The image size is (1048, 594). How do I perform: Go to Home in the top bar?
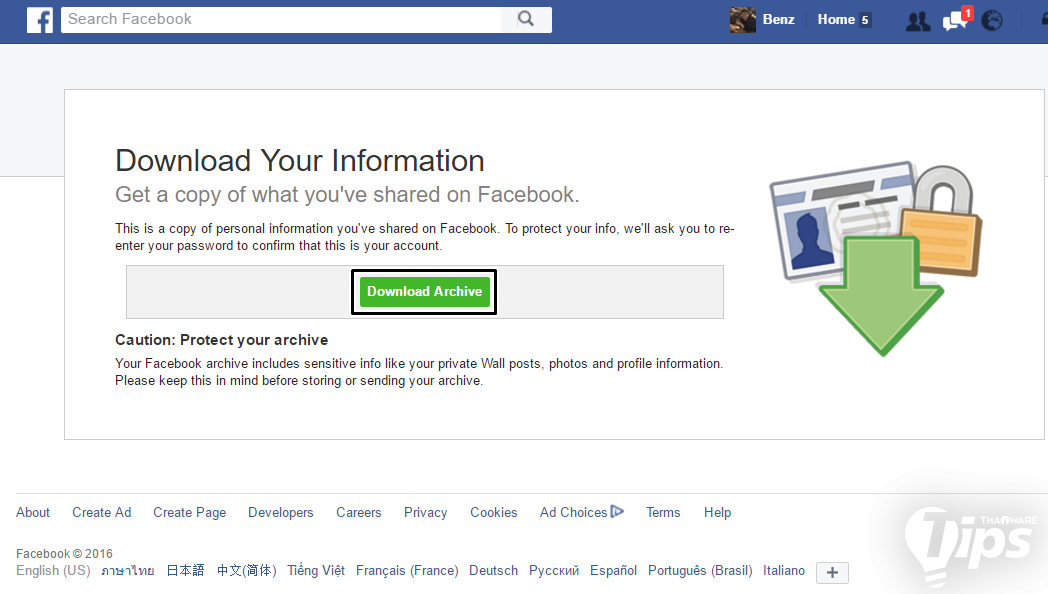[836, 19]
